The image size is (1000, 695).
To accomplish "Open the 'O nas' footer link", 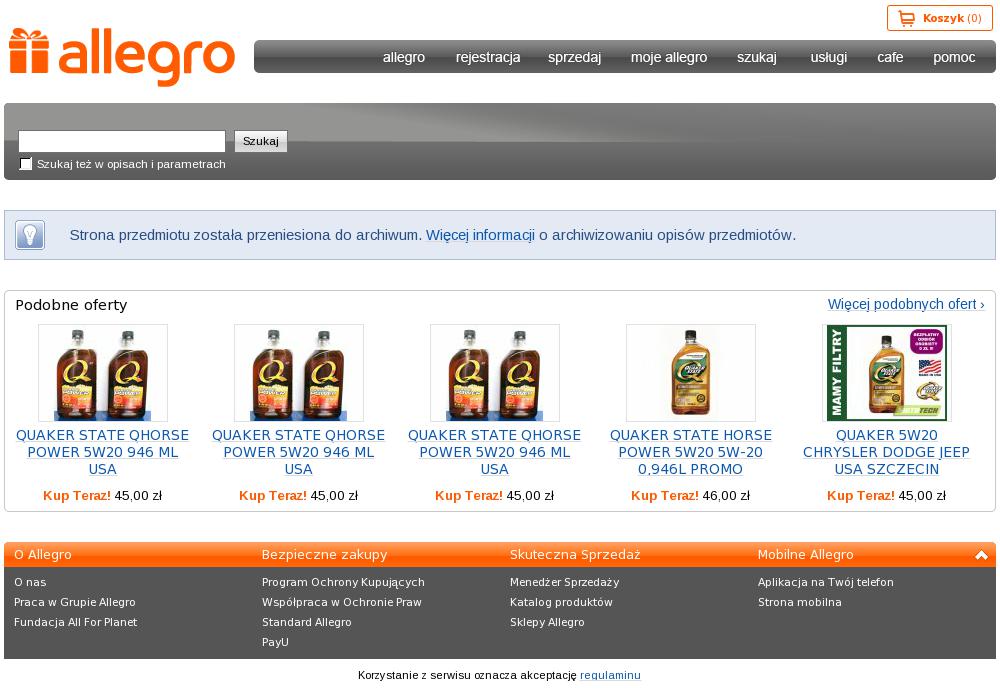I will (30, 582).
